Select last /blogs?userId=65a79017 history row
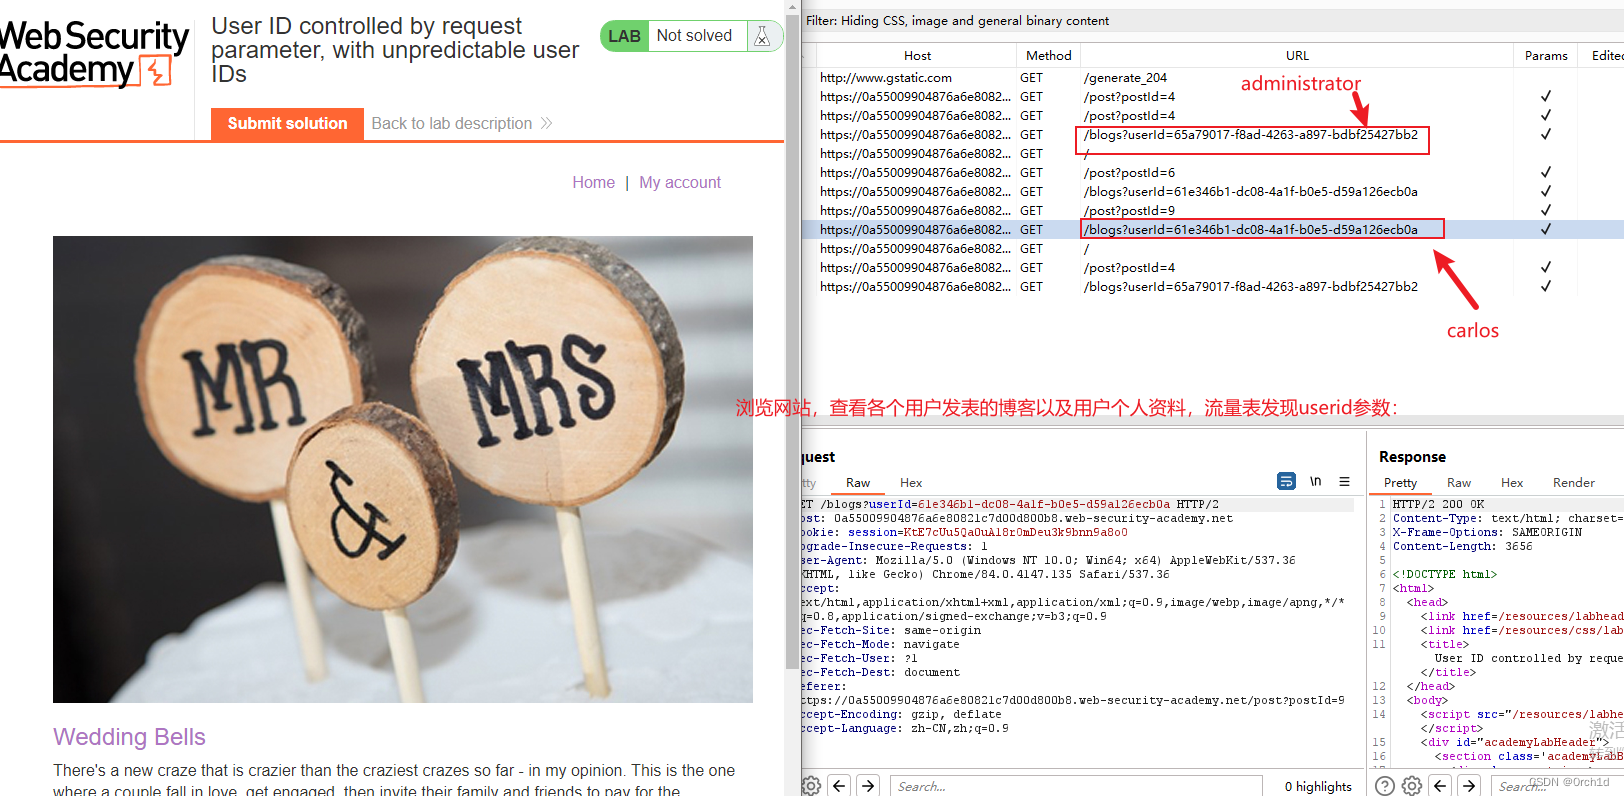Image resolution: width=1624 pixels, height=796 pixels. click(1212, 286)
